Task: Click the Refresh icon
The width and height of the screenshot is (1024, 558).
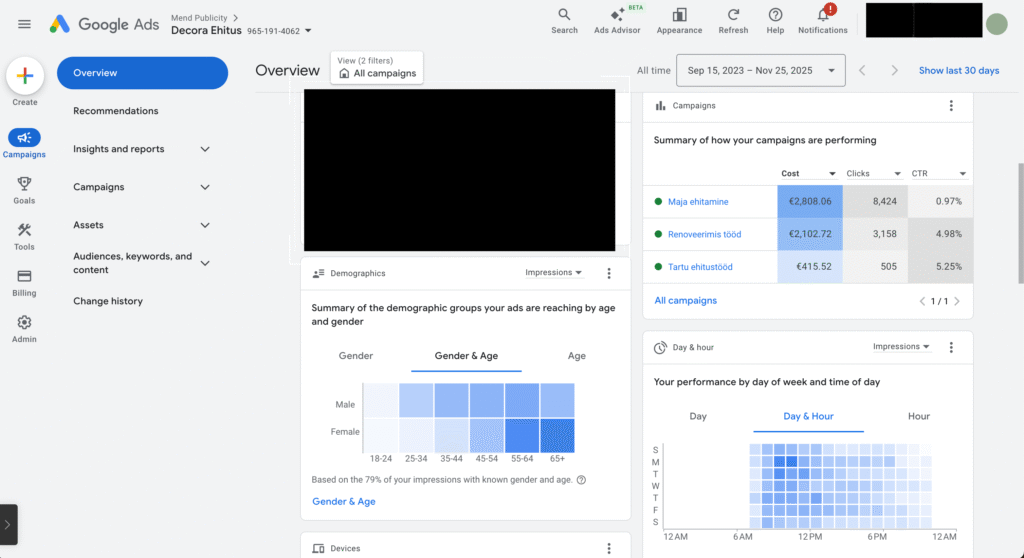Action: (733, 15)
